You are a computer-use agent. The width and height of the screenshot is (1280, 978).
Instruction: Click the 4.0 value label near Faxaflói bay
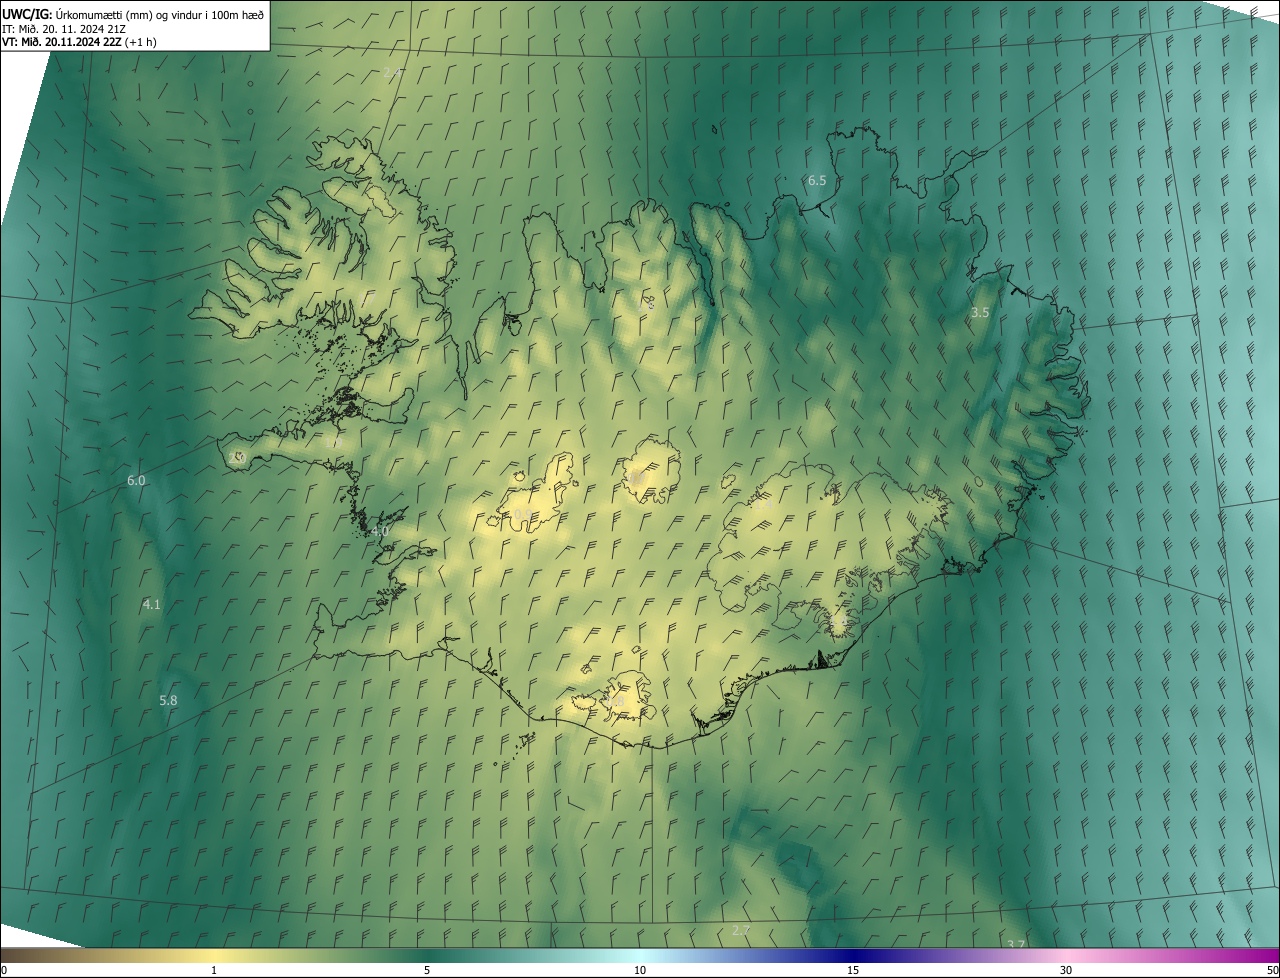click(x=379, y=532)
